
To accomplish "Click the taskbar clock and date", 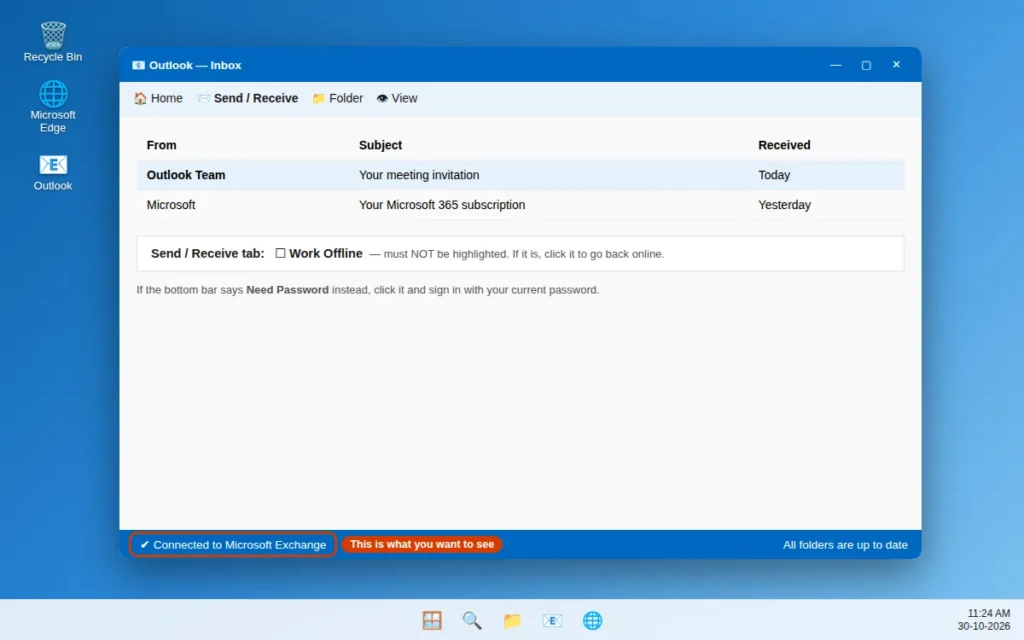I will [984, 620].
